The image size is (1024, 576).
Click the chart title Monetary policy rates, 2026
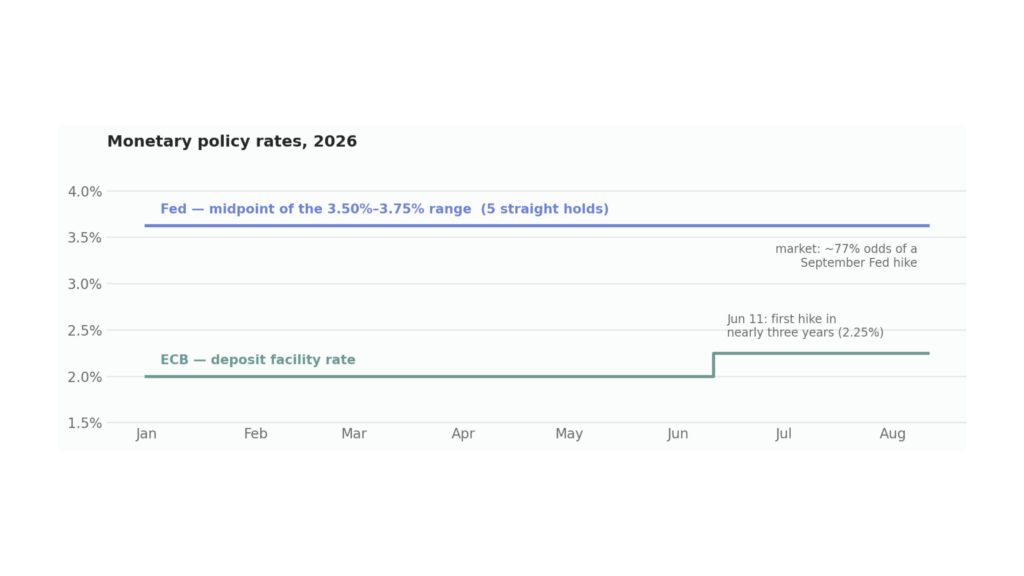click(x=232, y=142)
